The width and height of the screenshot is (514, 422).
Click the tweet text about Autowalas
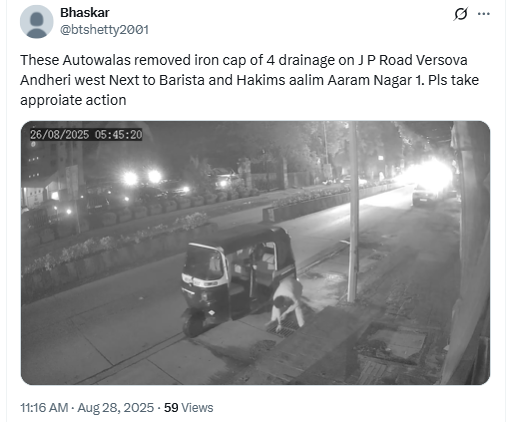(x=249, y=80)
